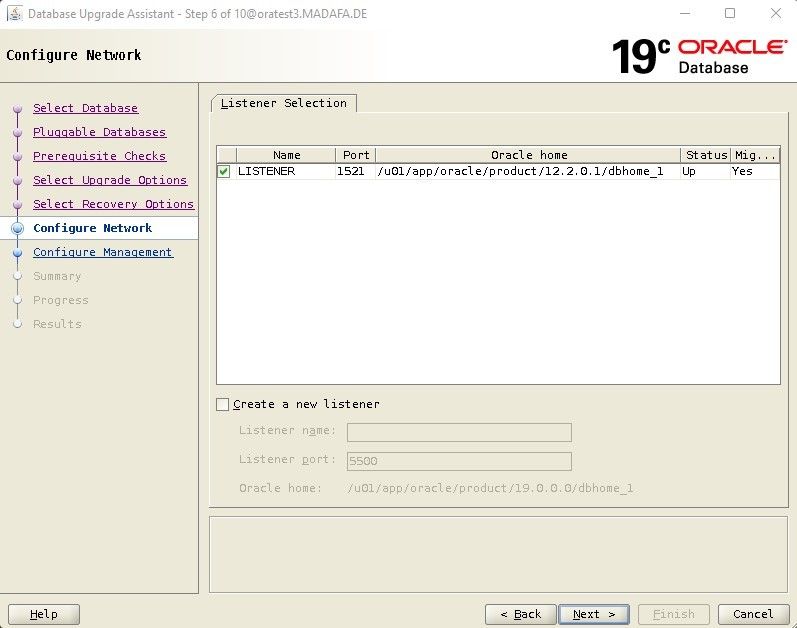Click the Status column header

click(706, 155)
